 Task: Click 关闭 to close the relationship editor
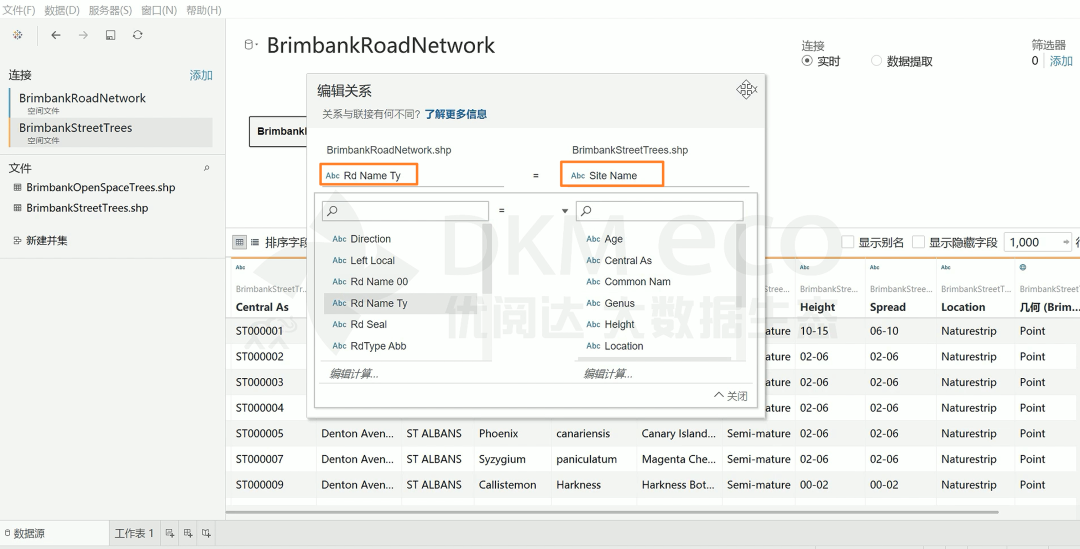click(731, 396)
